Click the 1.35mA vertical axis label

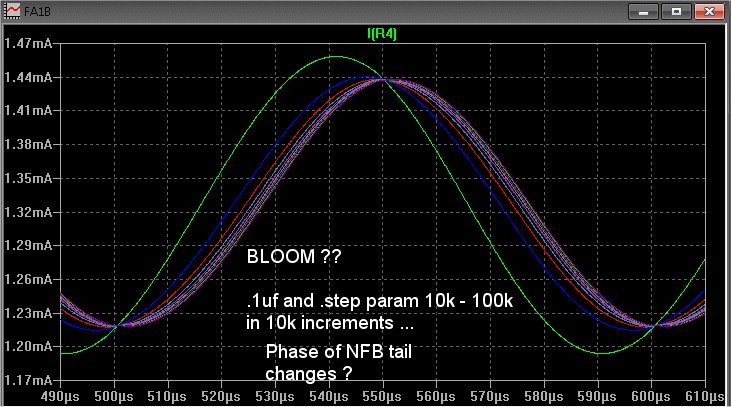(x=28, y=178)
